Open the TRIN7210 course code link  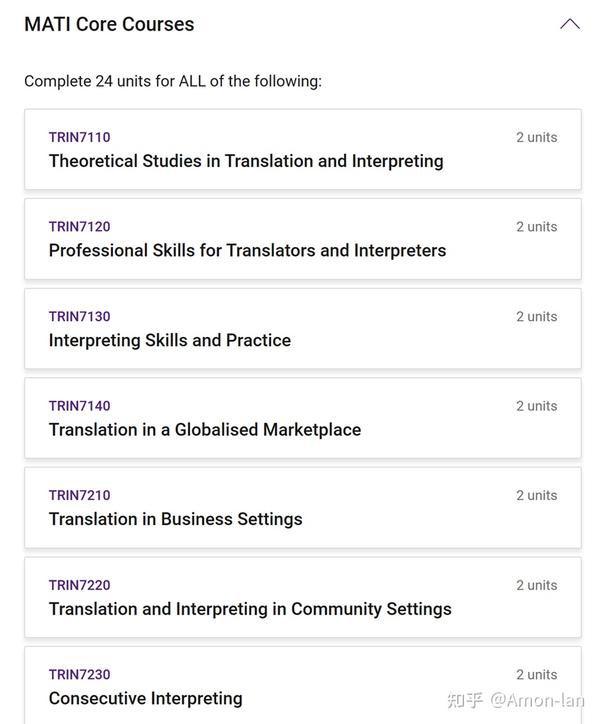(79, 495)
